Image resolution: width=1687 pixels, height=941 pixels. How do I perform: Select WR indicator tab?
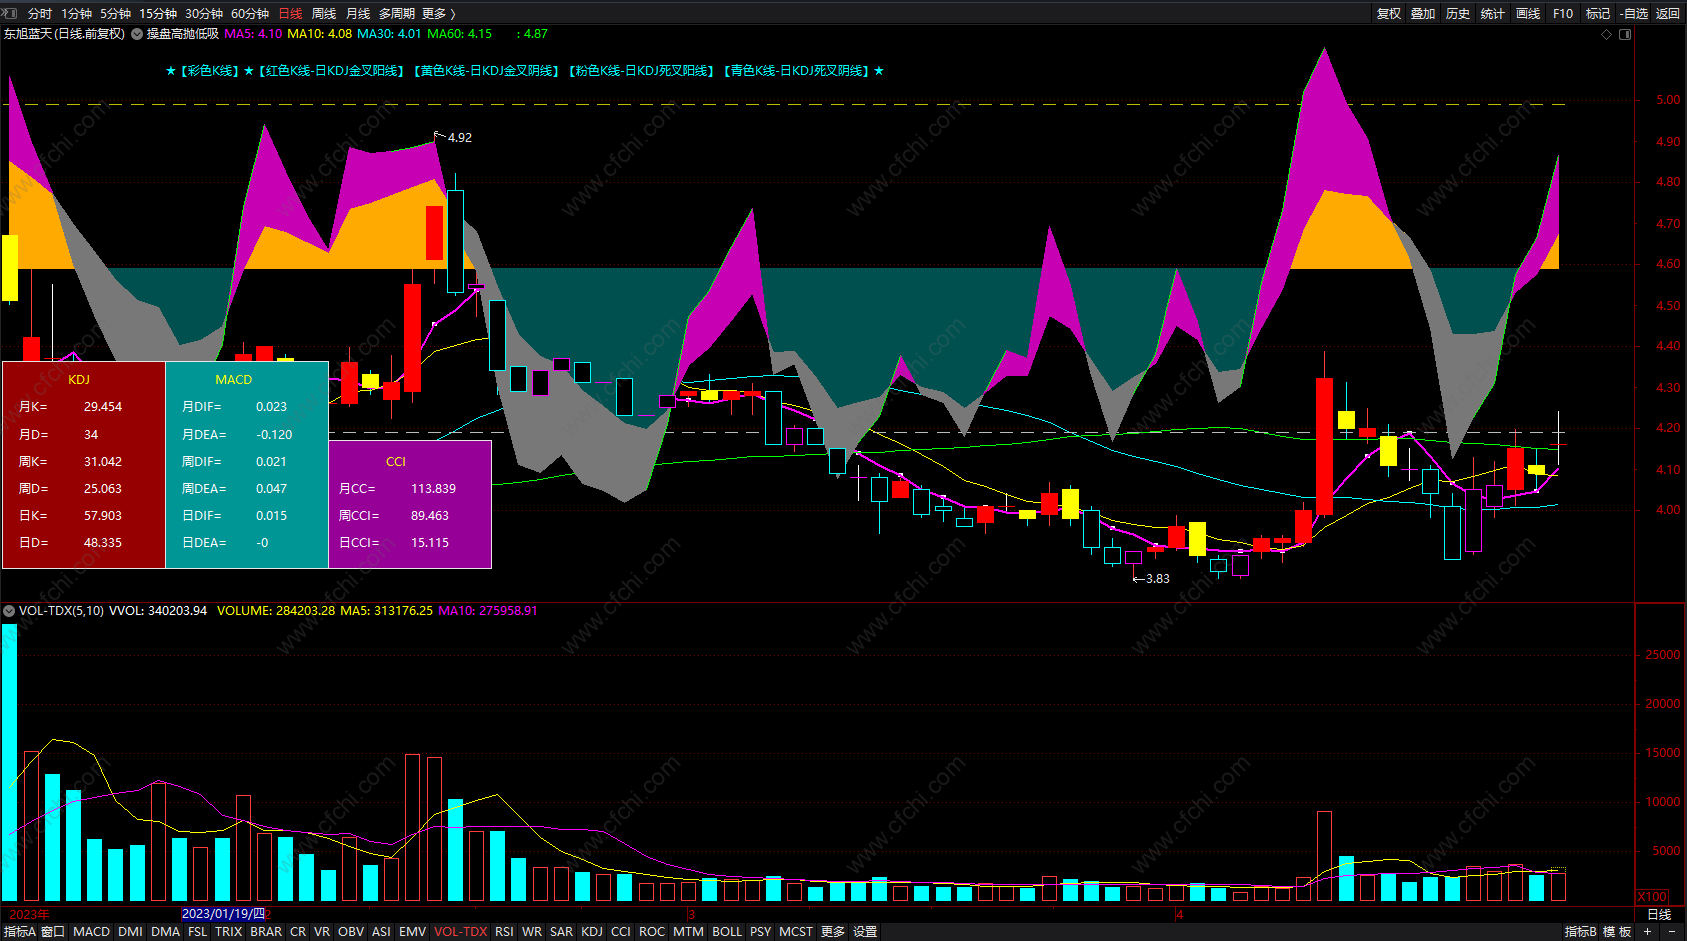[532, 932]
